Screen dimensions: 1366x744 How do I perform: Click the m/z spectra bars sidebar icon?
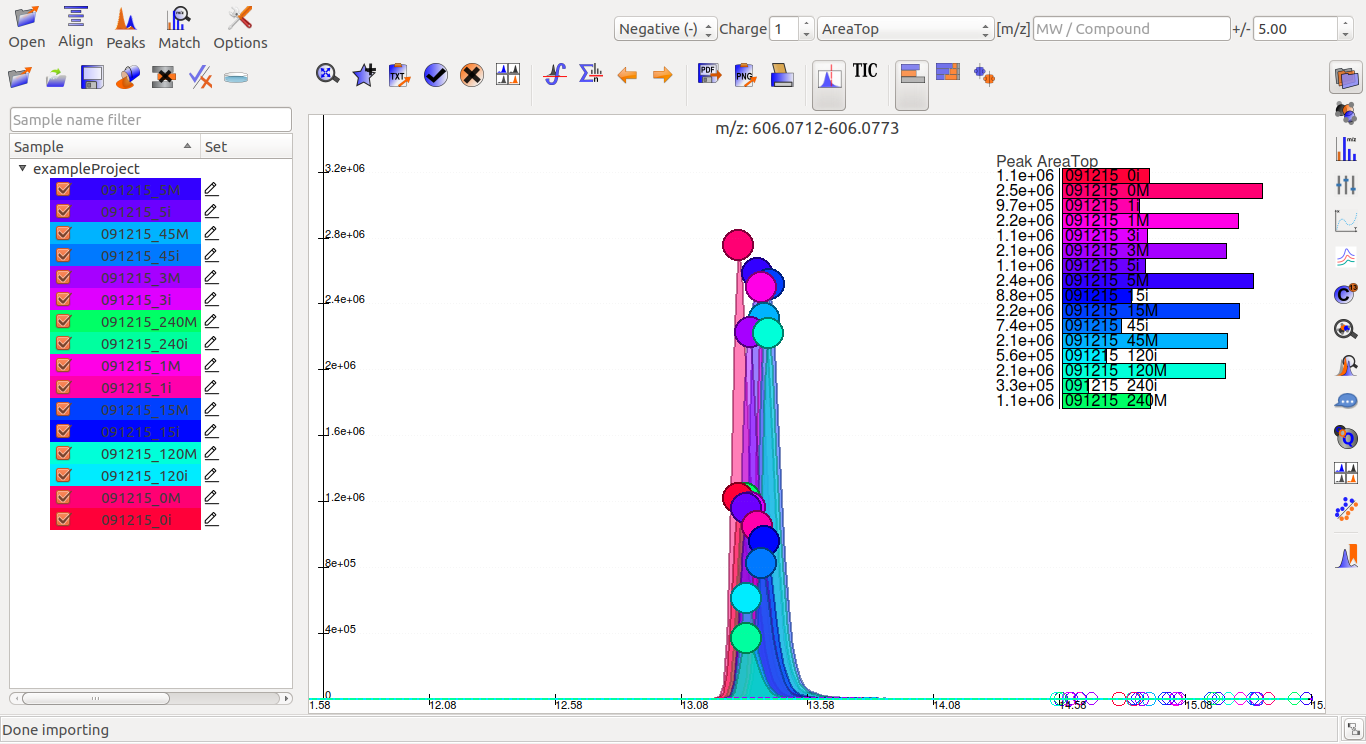click(1346, 149)
